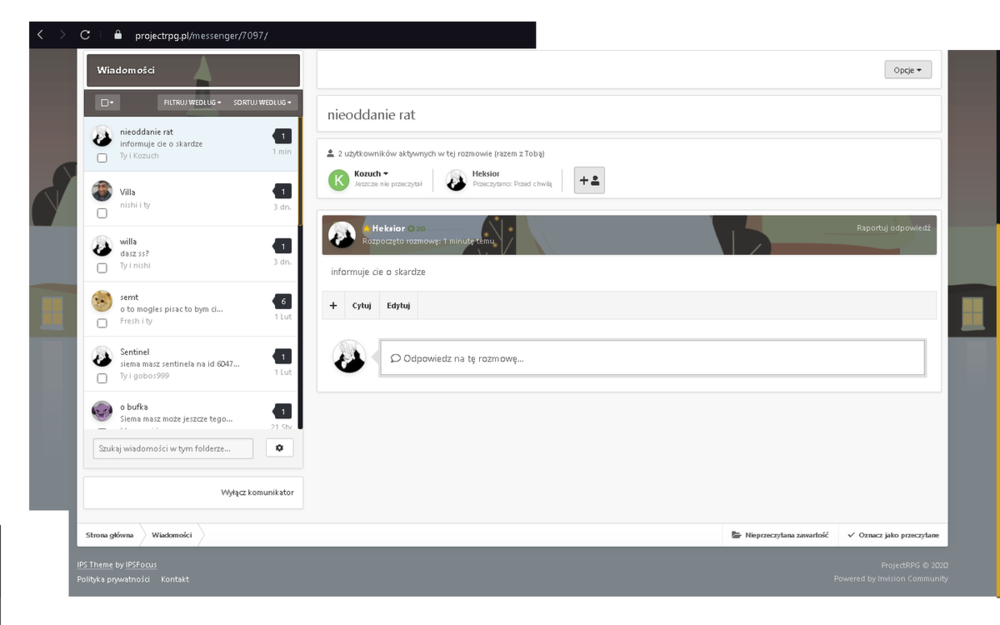
Task: Add a user to the conversation
Action: [x=589, y=180]
